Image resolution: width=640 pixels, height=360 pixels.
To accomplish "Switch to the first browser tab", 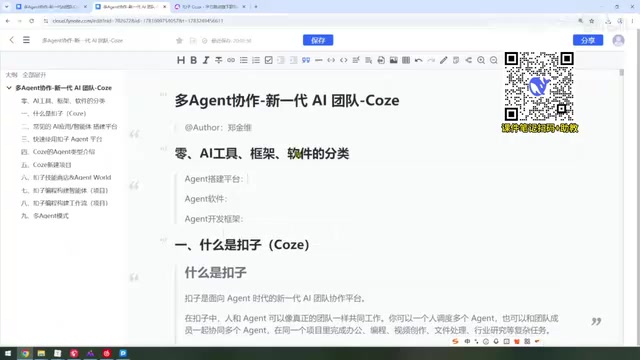I will point(51,7).
